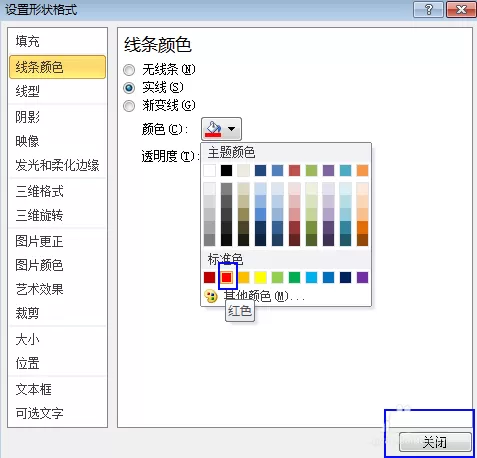Open the 阴影 category

point(57,117)
